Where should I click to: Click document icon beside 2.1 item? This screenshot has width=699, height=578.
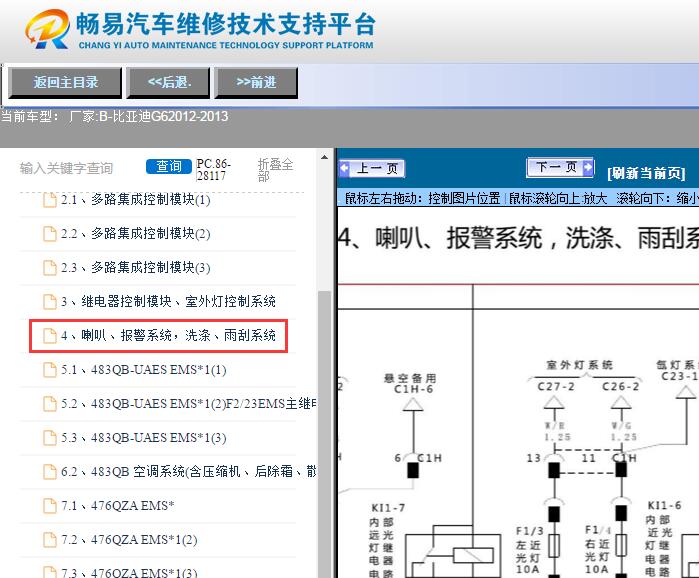pyautogui.click(x=49, y=200)
